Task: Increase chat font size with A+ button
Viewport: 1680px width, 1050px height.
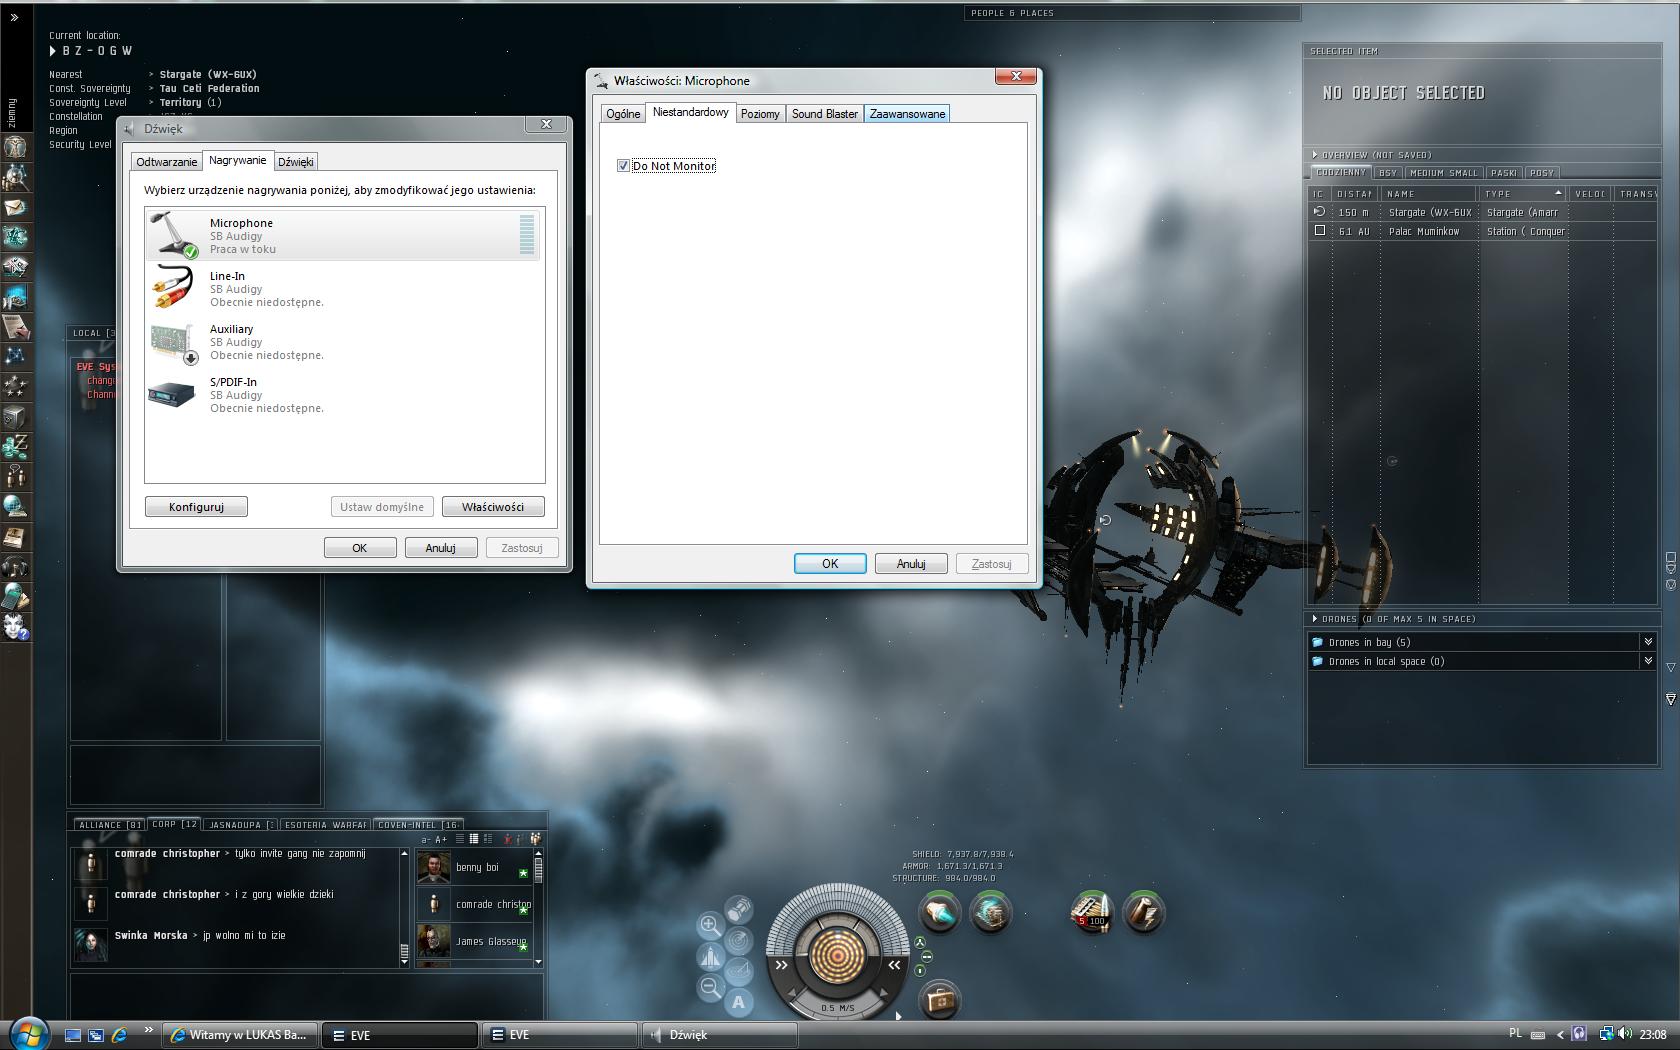Action: 441,839
